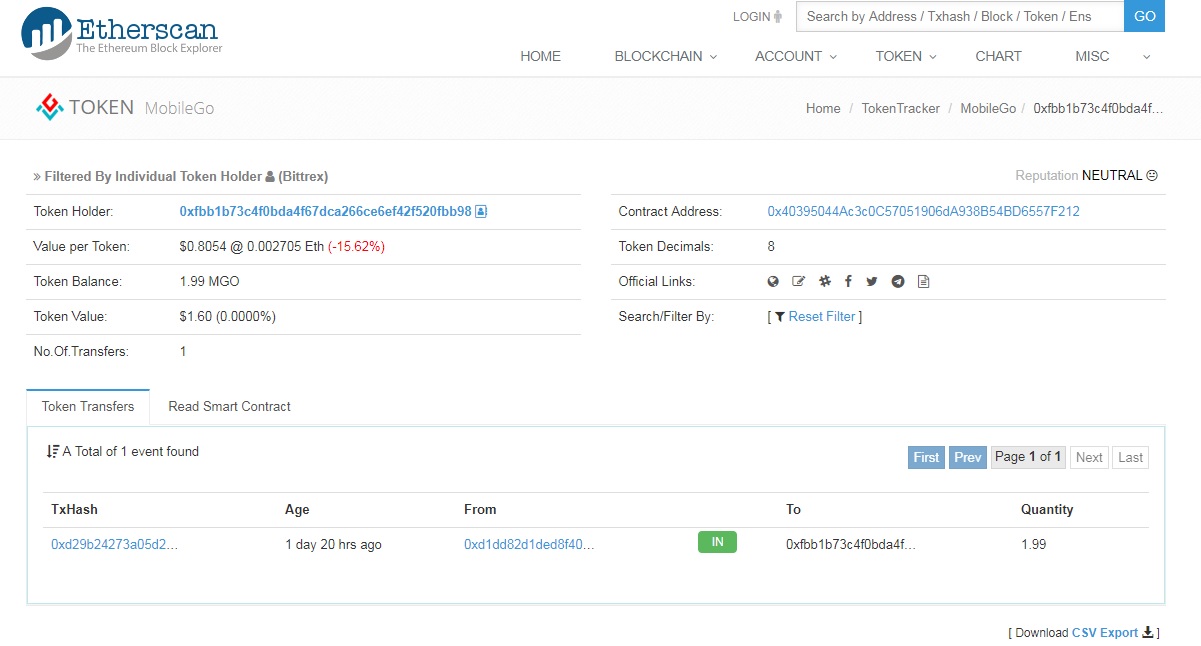
Task: Click the user icon next to LOGIN
Action: point(779,17)
